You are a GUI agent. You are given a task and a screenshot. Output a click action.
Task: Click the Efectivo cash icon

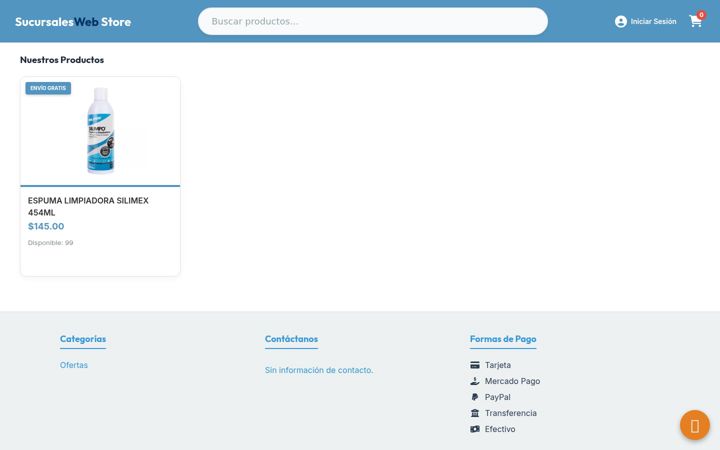coord(475,429)
